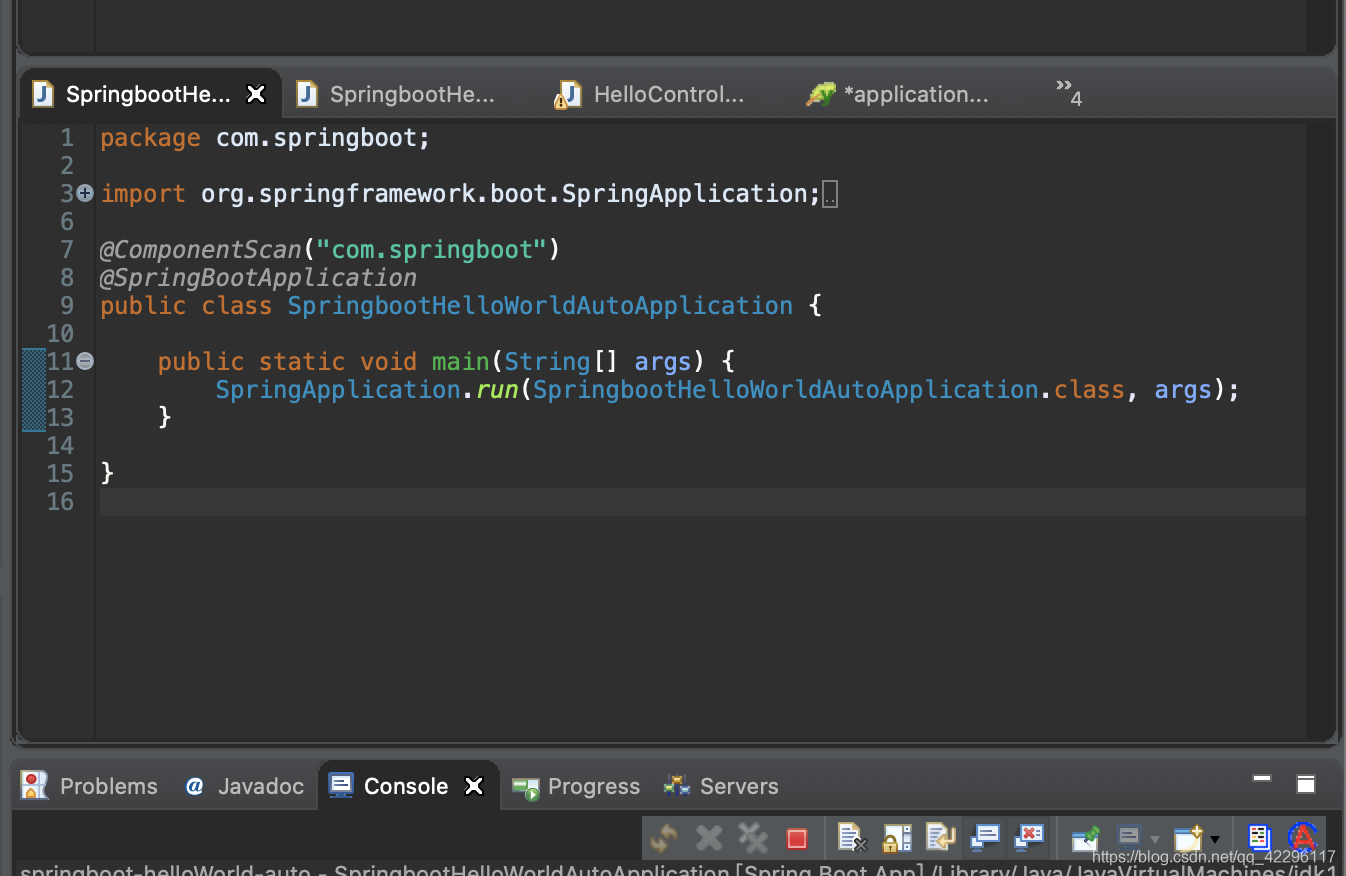Toggle show console on standard output change
The height and width of the screenshot is (876, 1346).
coord(985,836)
